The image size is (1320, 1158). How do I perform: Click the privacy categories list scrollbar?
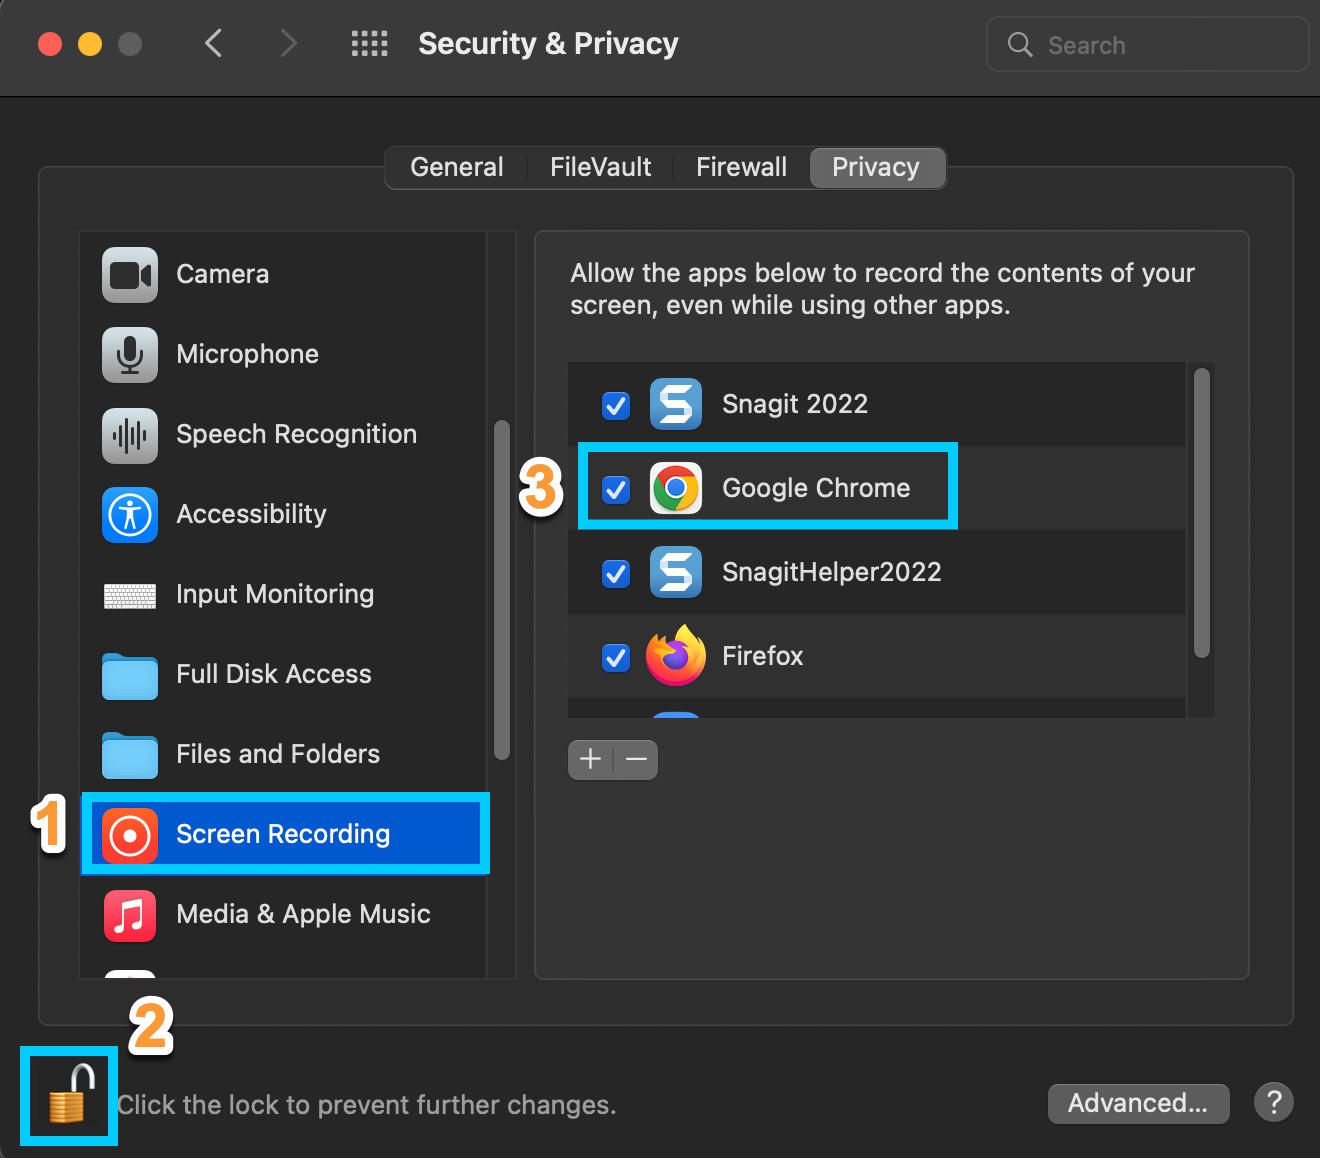502,590
